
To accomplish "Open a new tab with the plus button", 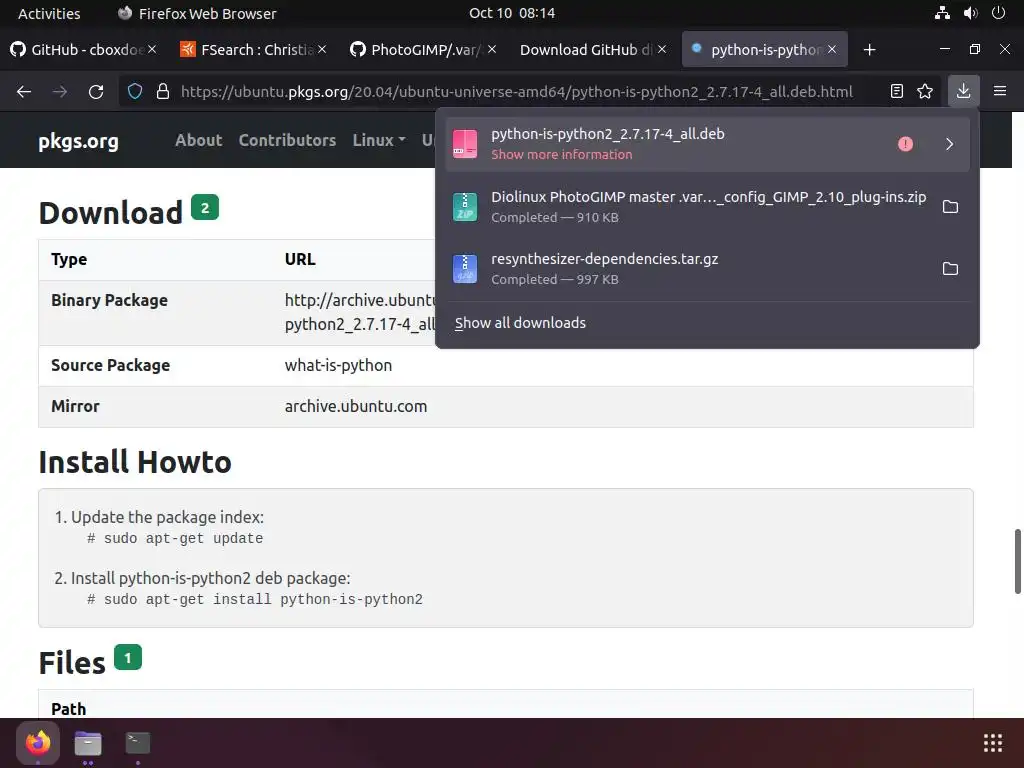I will pyautogui.click(x=869, y=50).
